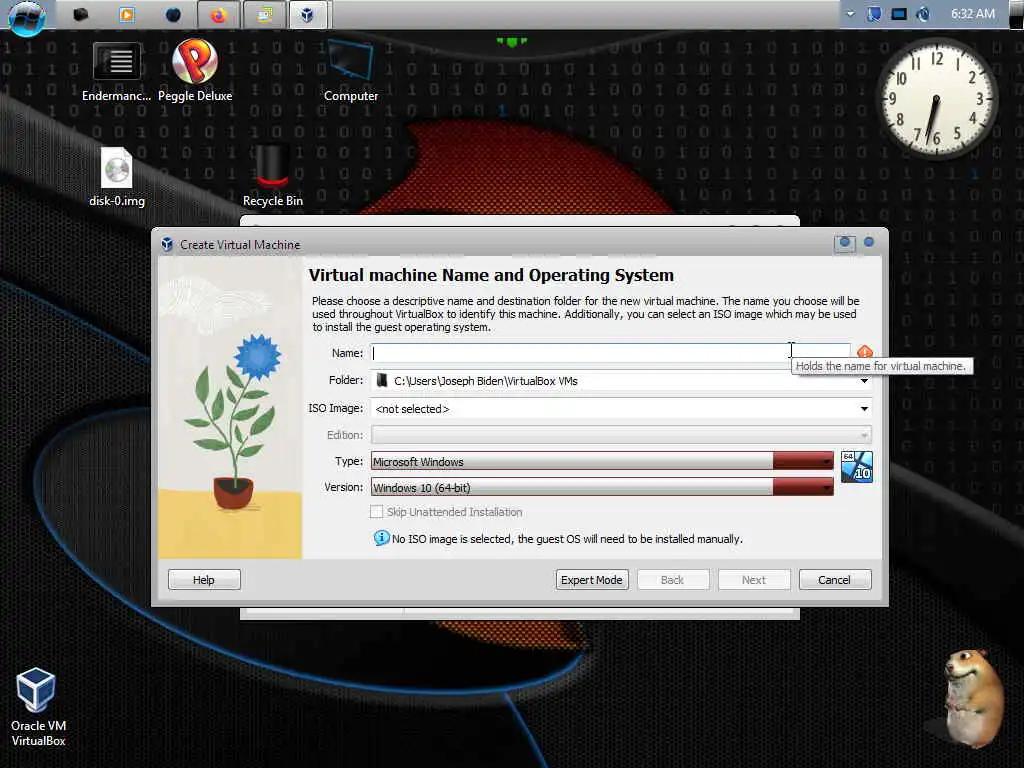Select the disk-0.img file icon
The image size is (1024, 768).
[117, 177]
